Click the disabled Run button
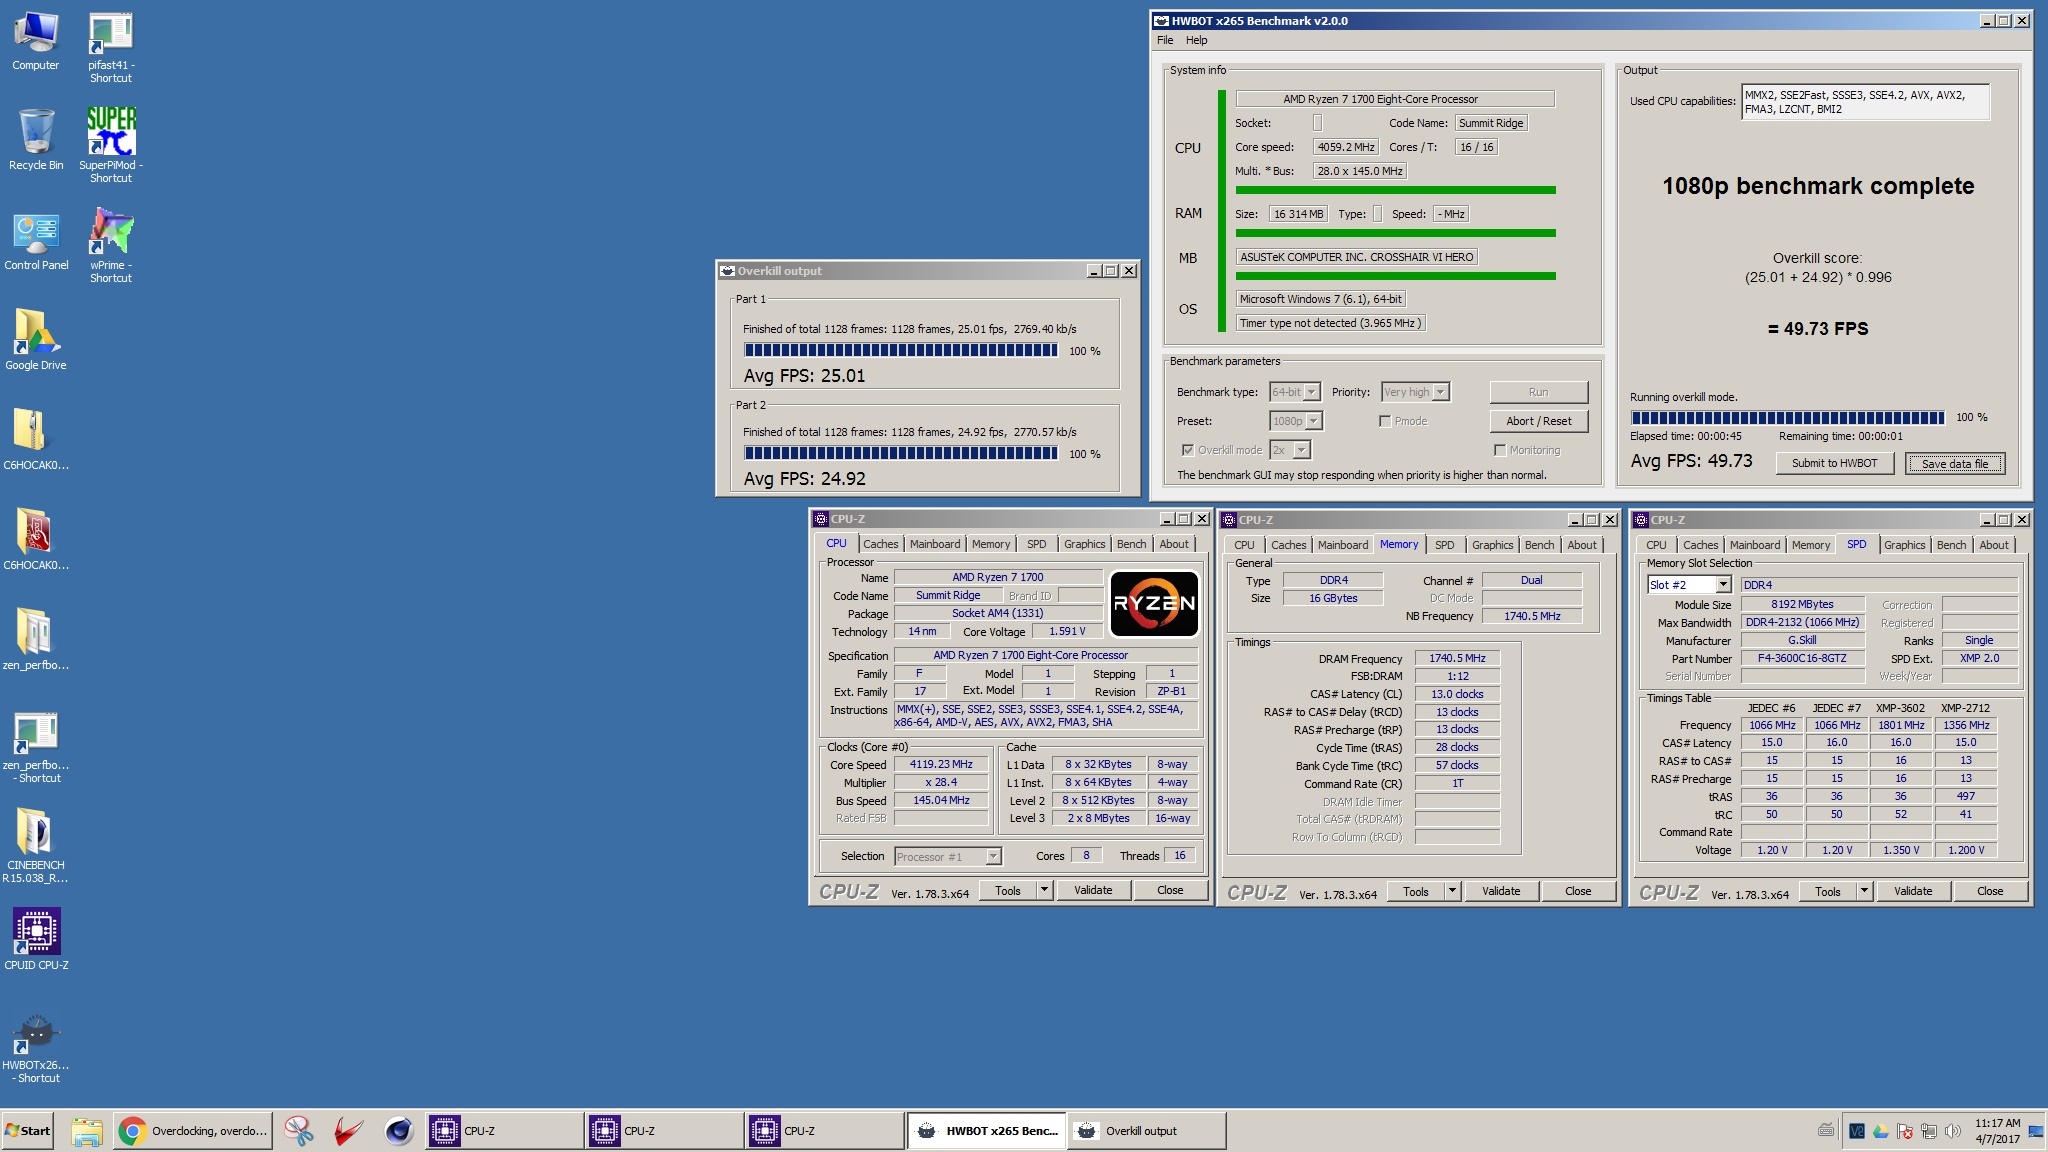2048x1152 pixels. click(1538, 392)
